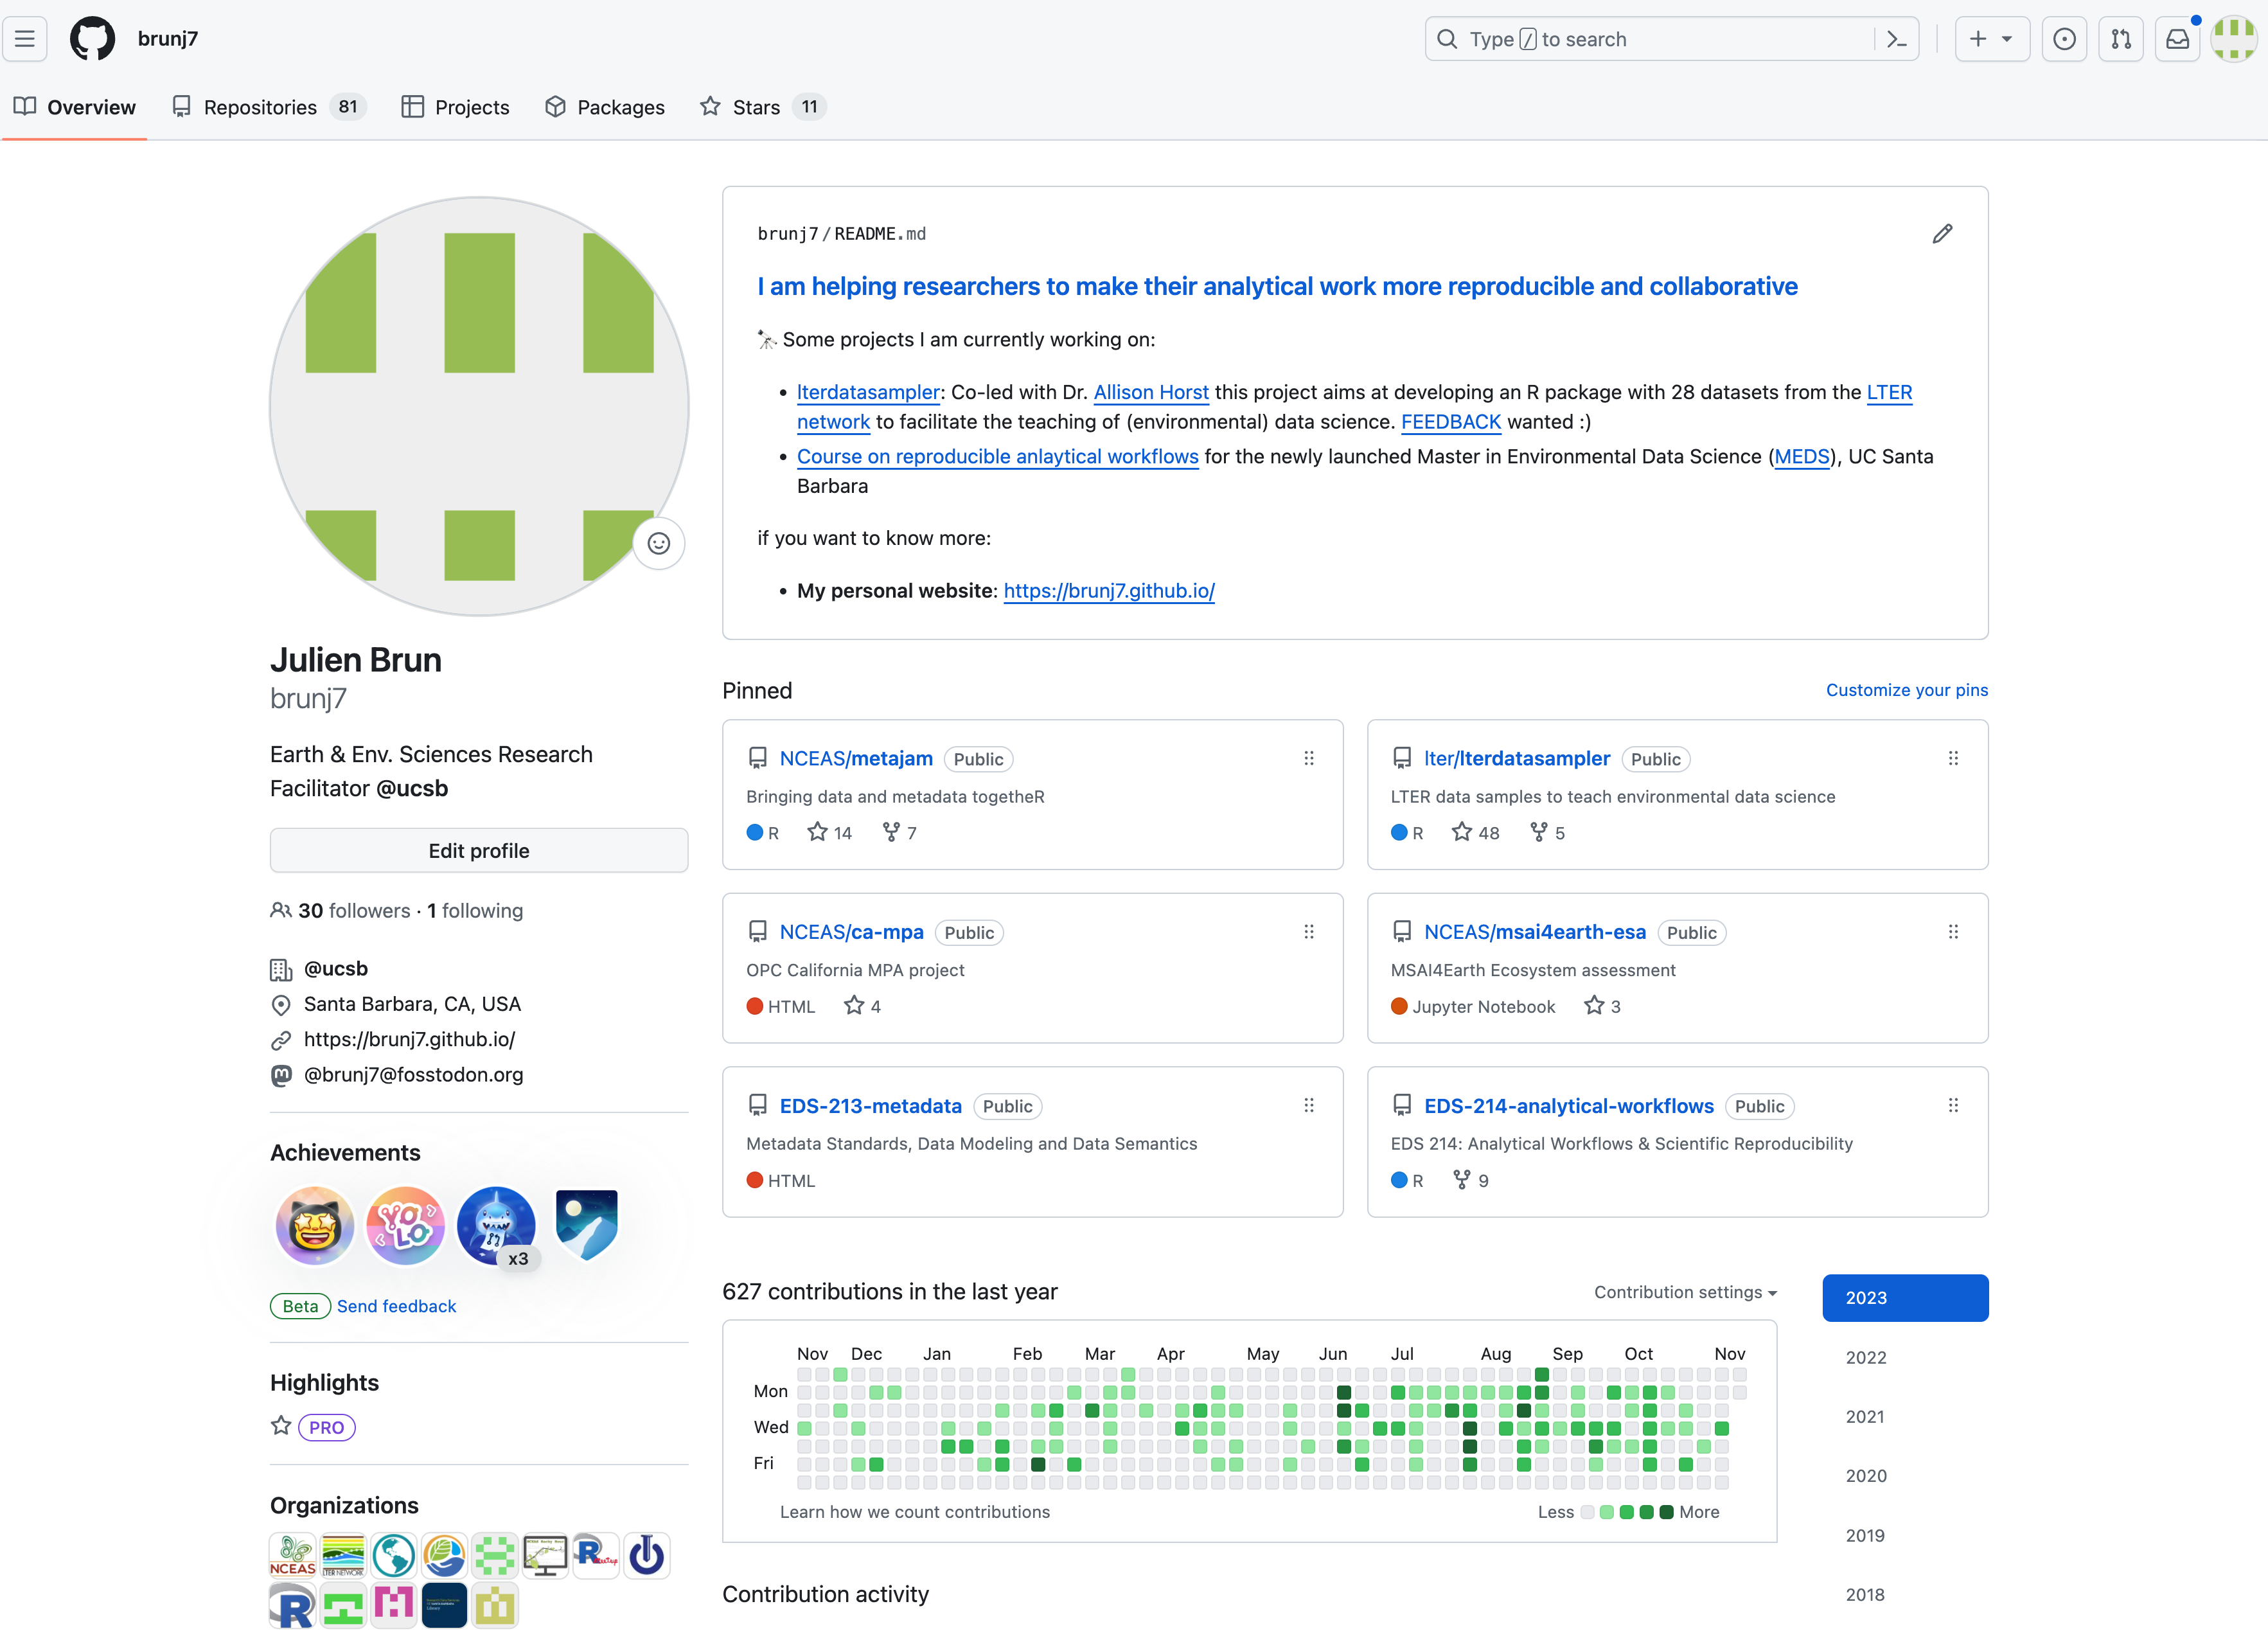
Task: Click the GitHub Octocat logo
Action: 92,39
